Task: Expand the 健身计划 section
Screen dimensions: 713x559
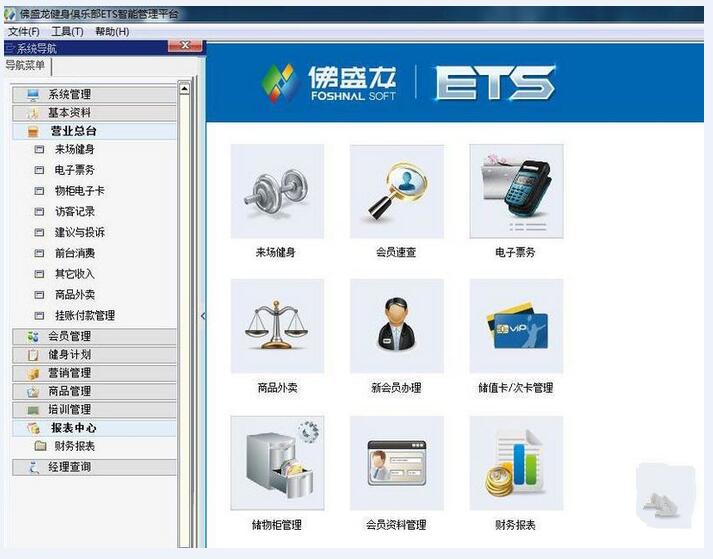Action: [94, 355]
